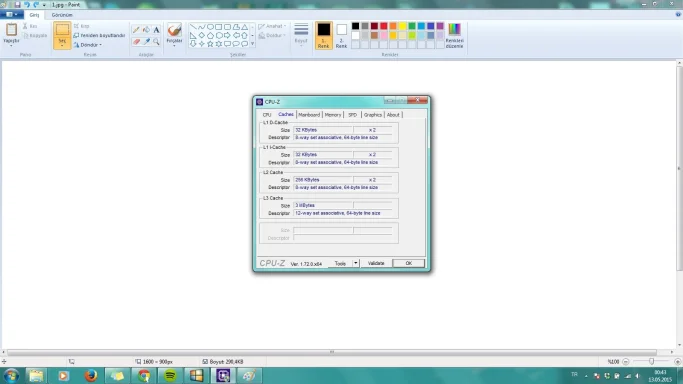Select the Color picker eyedropper tool
Image resolution: width=683 pixels, height=384 pixels.
point(146,41)
